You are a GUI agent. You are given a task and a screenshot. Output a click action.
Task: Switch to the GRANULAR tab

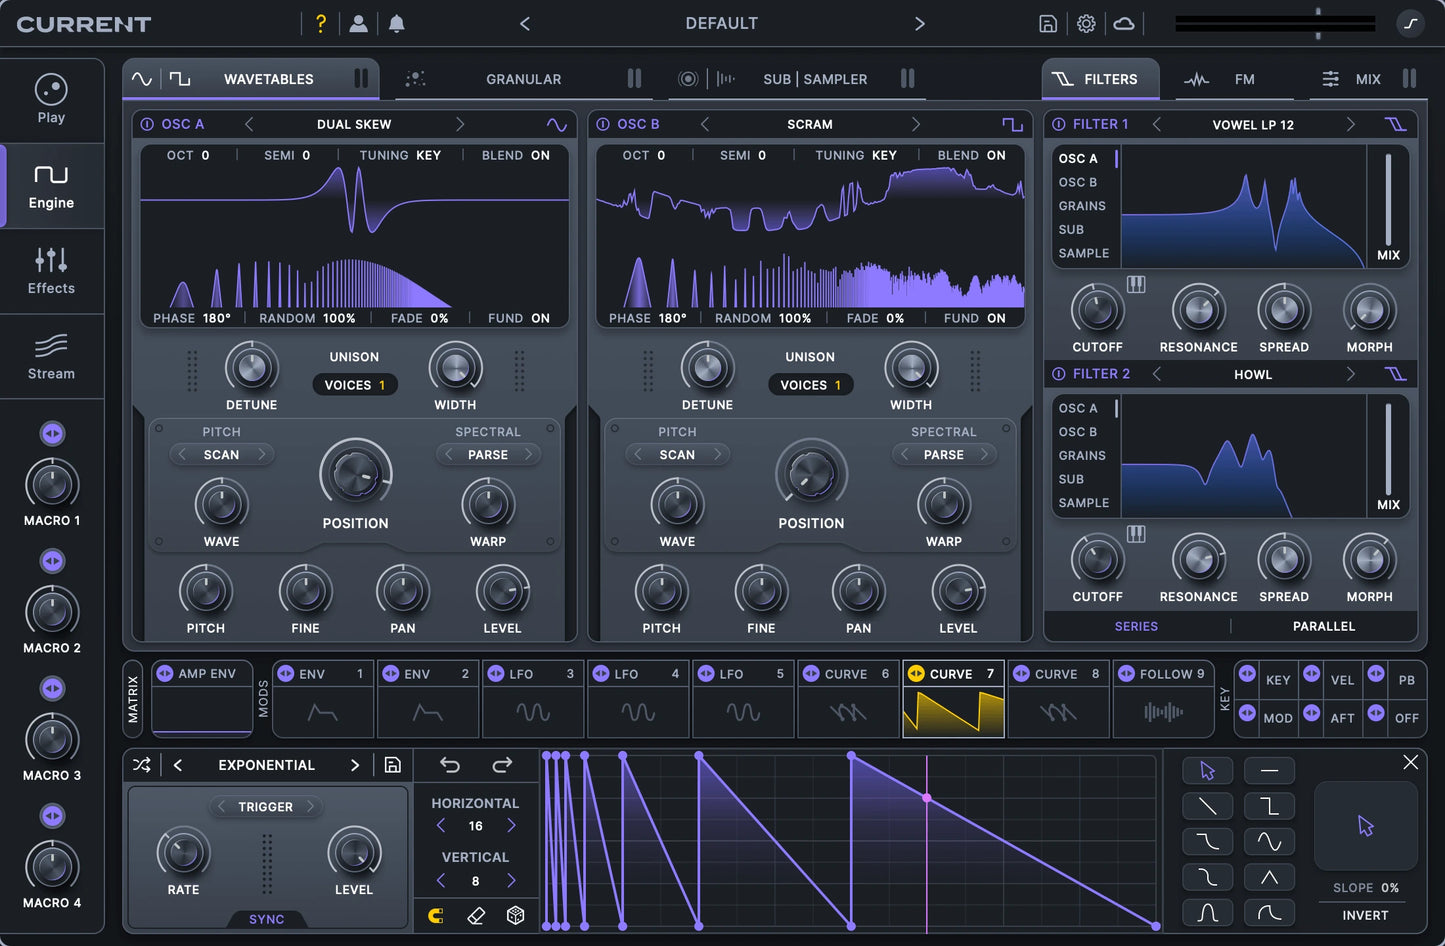tap(523, 79)
